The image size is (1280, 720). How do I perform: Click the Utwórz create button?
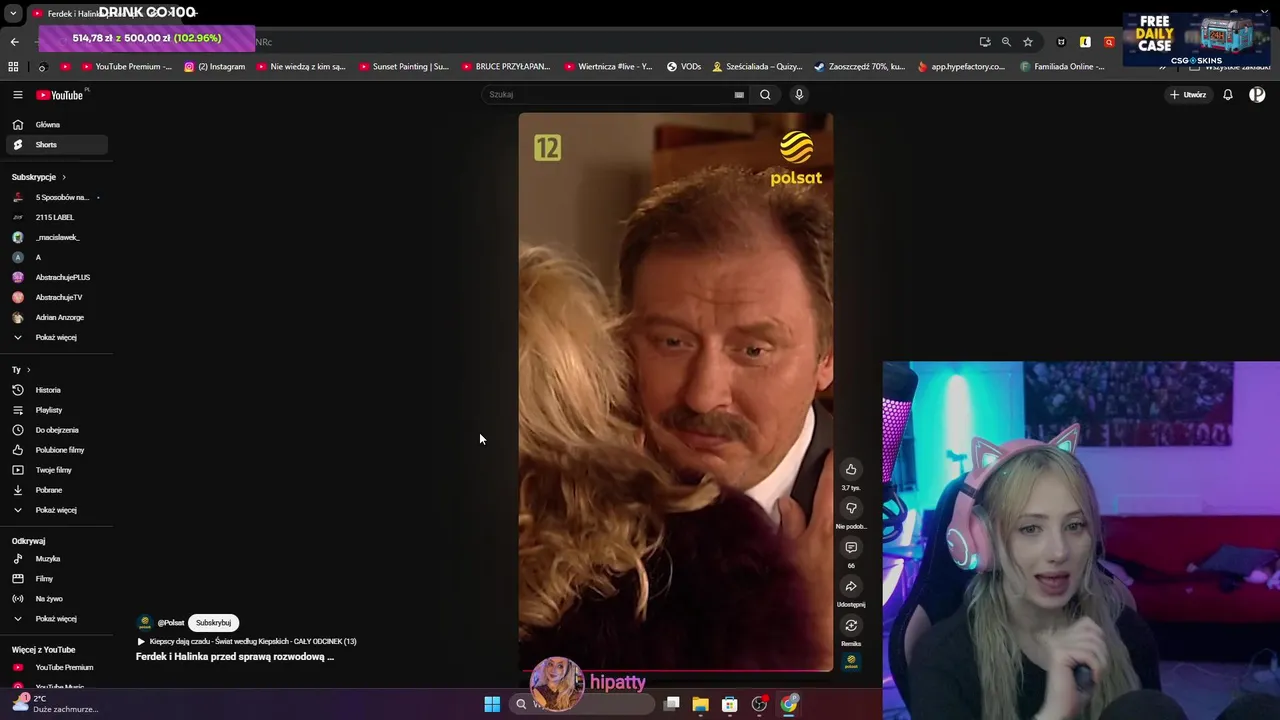[x=1188, y=95]
